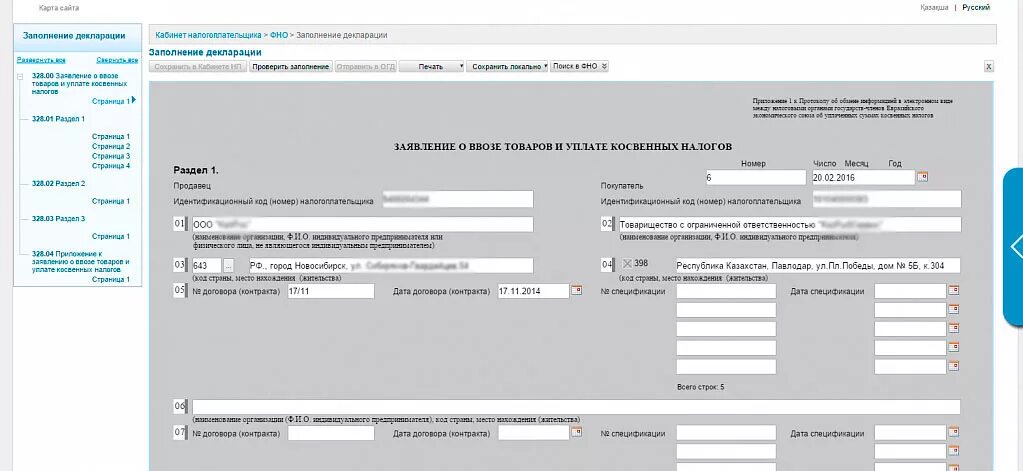Image resolution: width=1023 pixels, height=471 pixels.
Task: Open Страница 1 under 328.04 Приложение
Action: [x=111, y=279]
